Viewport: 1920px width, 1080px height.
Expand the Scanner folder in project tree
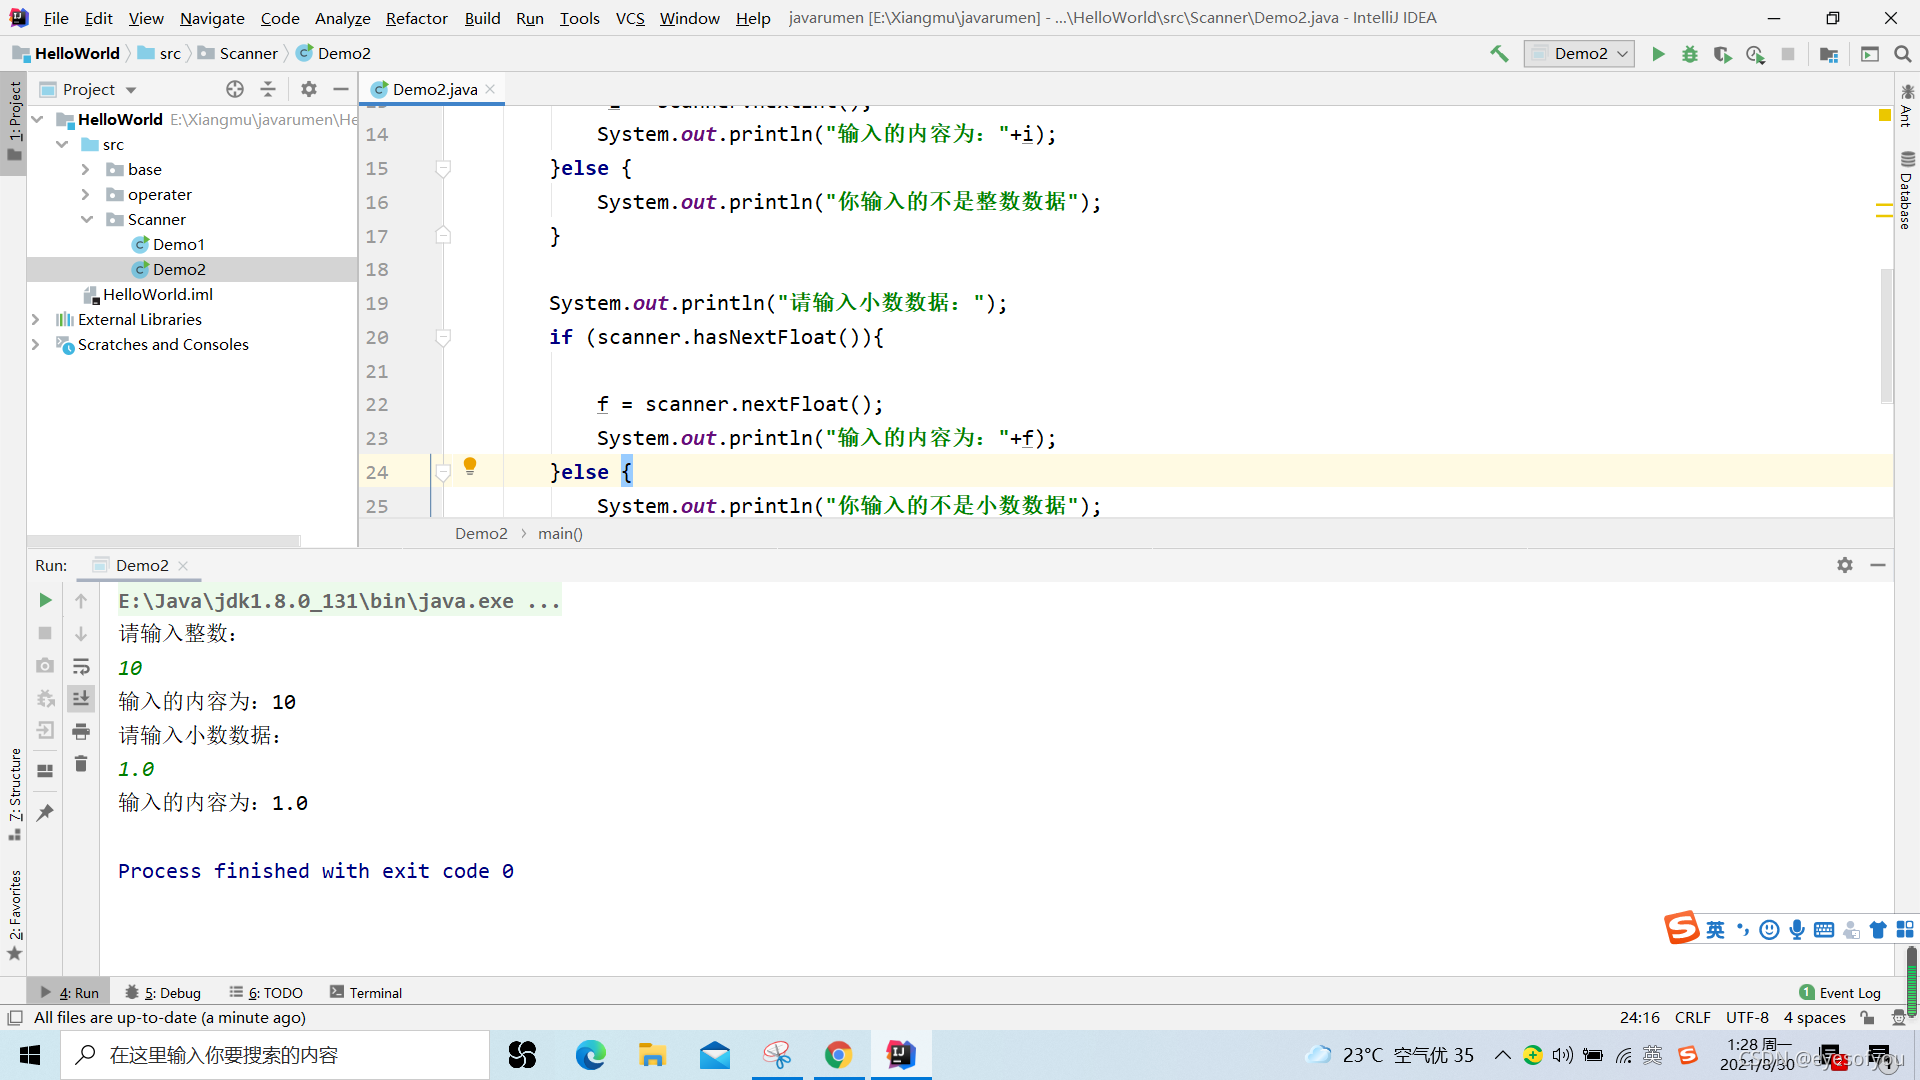(82, 219)
